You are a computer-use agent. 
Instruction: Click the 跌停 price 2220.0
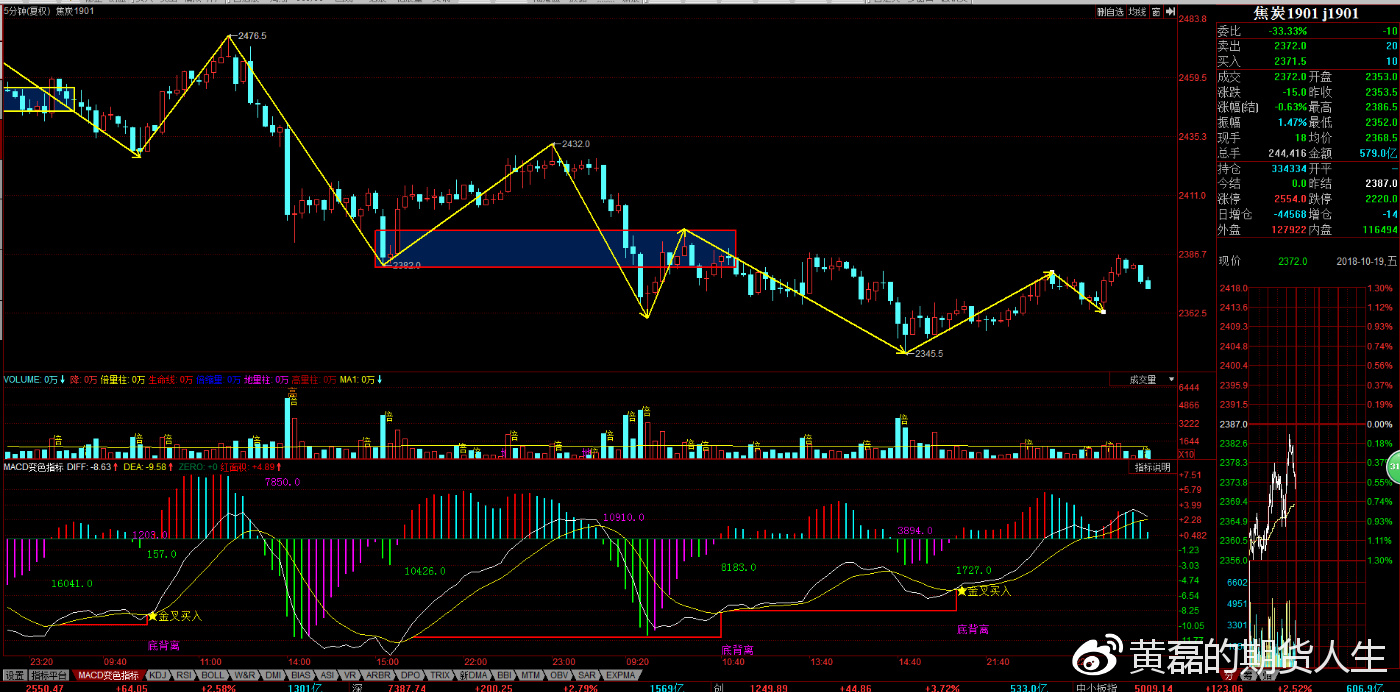click(1380, 199)
